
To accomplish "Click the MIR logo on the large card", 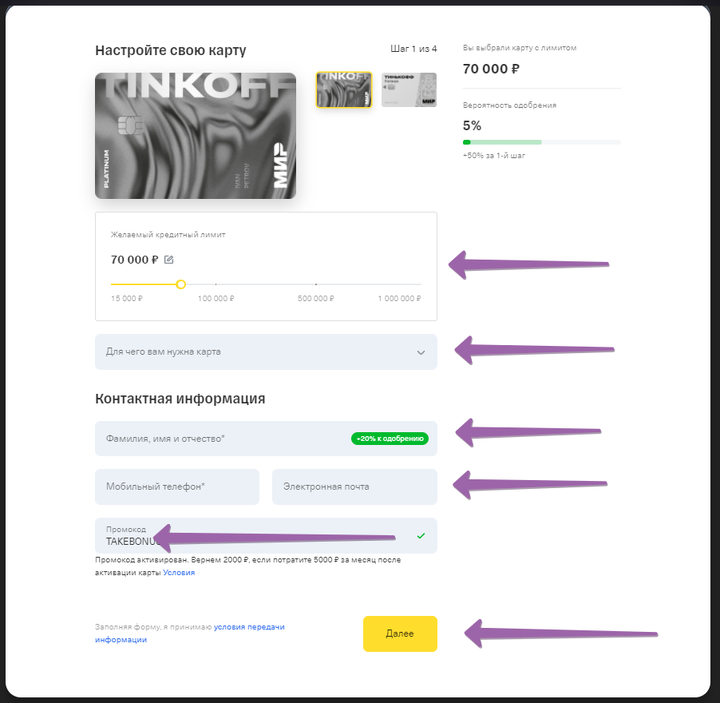I will click(x=281, y=166).
